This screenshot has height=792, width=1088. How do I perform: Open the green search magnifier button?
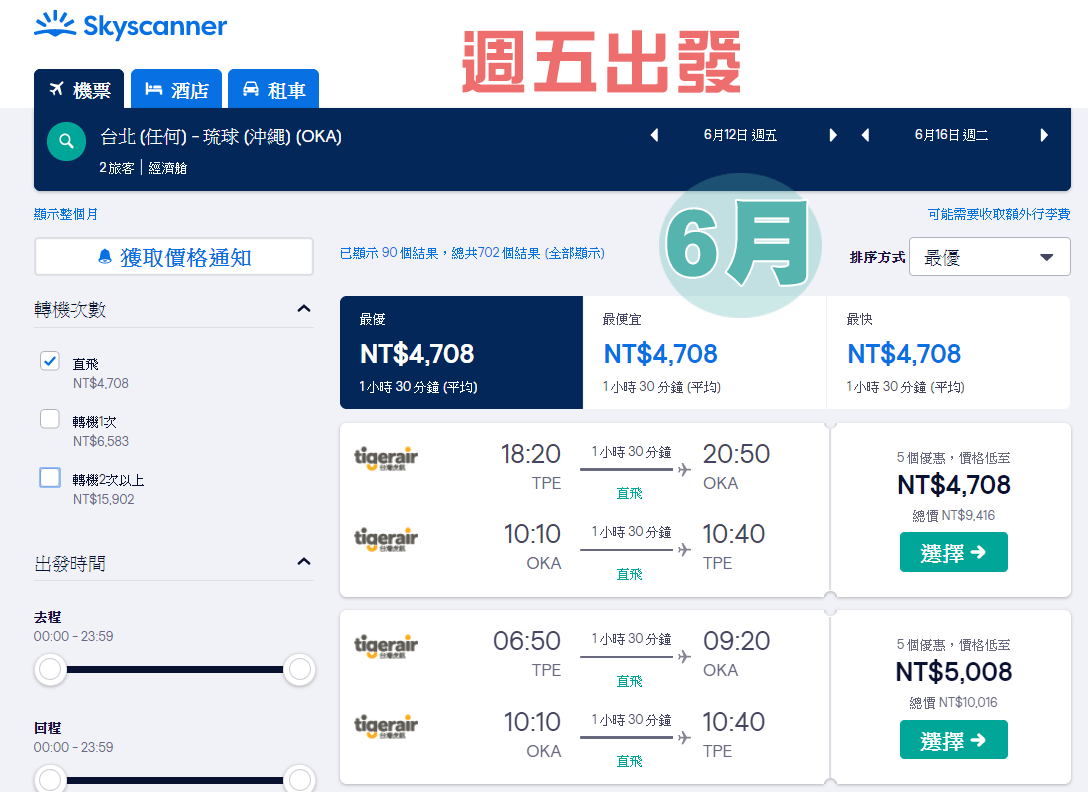[x=67, y=142]
